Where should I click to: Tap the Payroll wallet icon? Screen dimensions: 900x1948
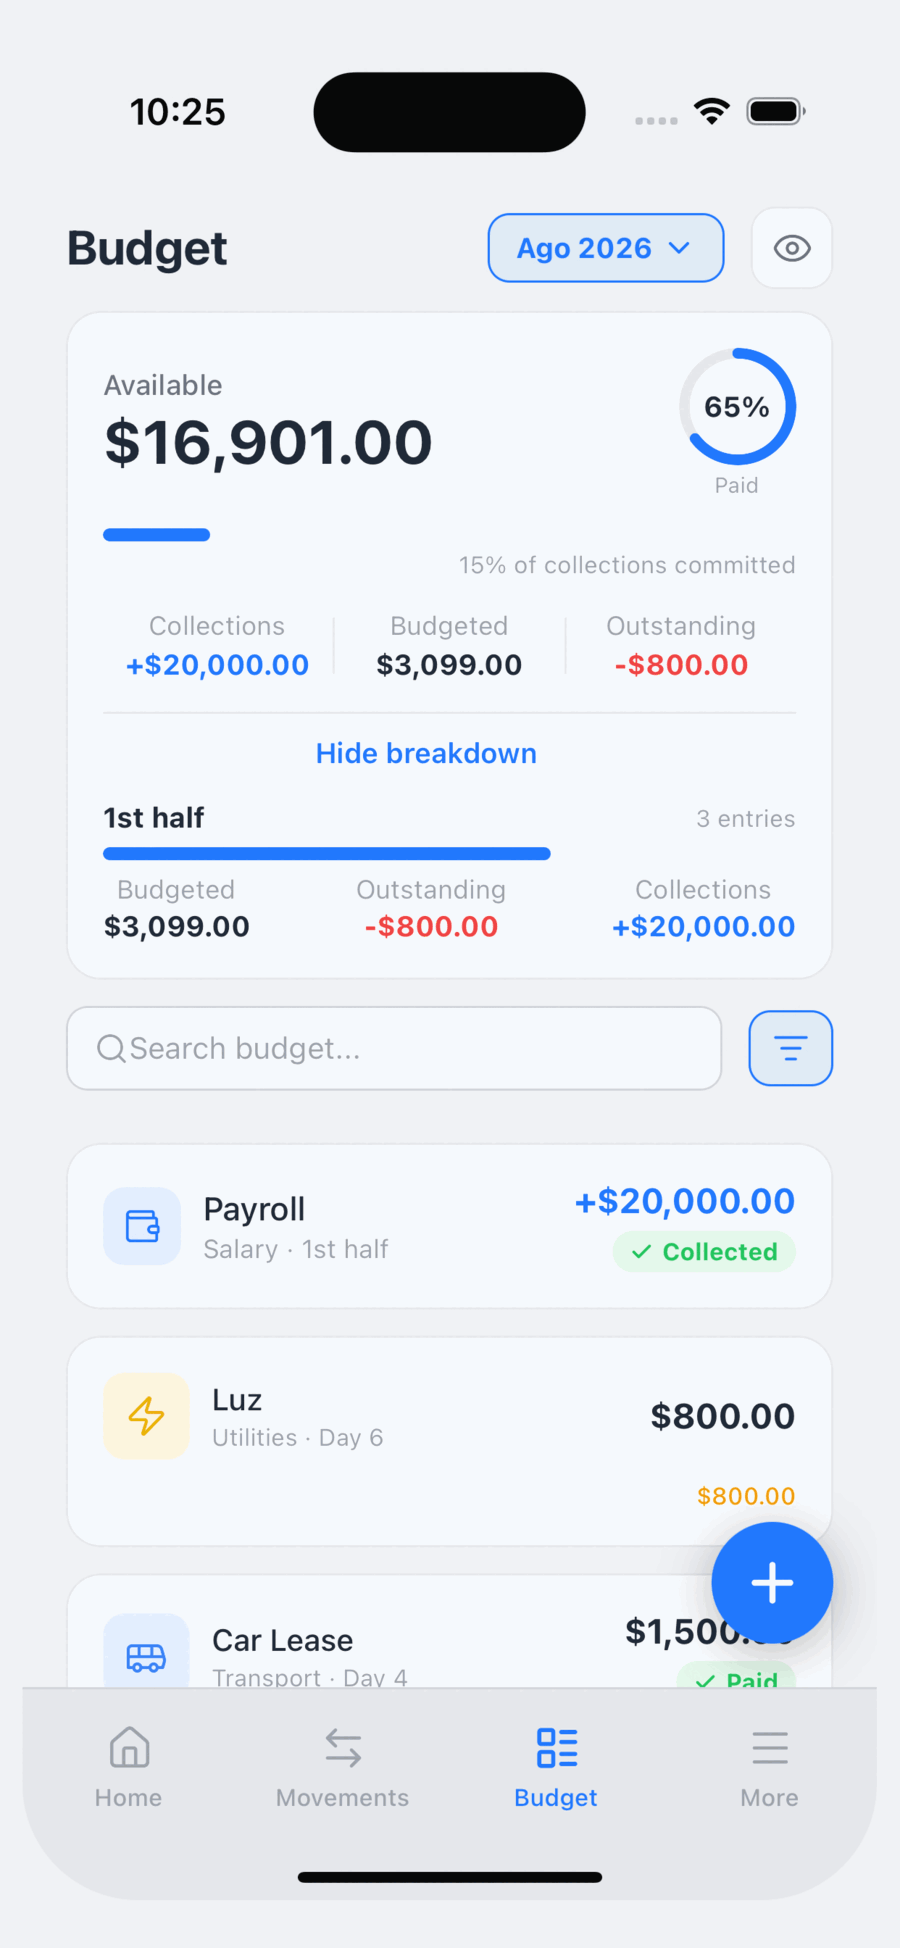142,1226
